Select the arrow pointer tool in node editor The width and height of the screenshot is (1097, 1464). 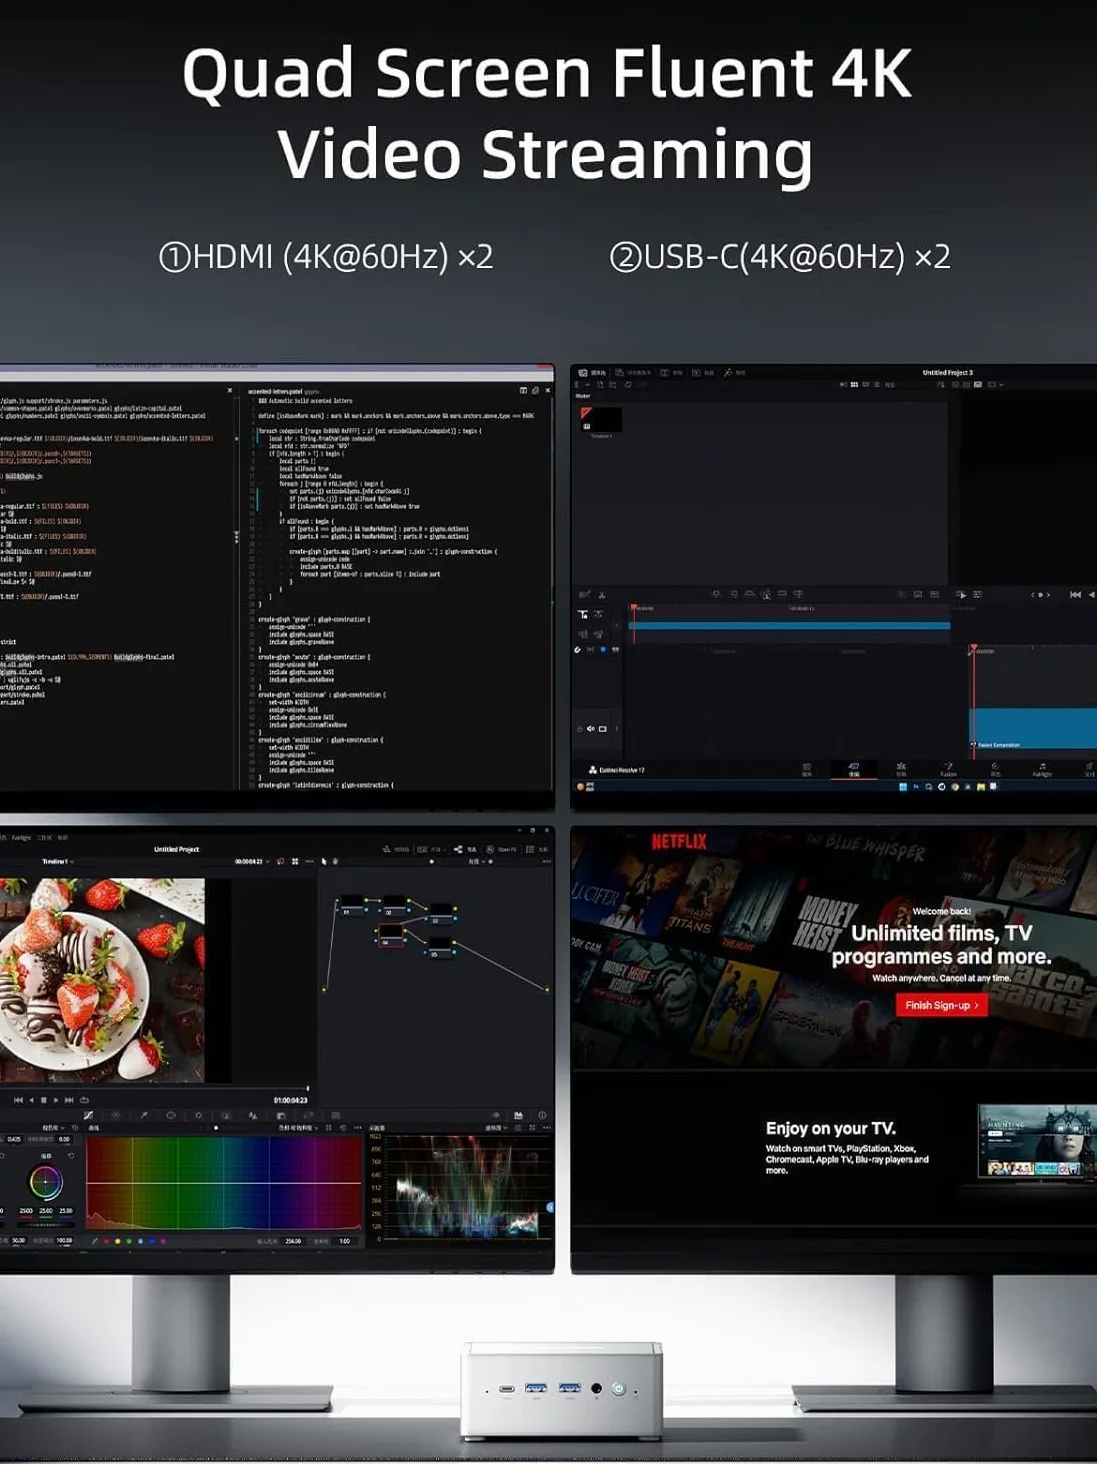323,861
